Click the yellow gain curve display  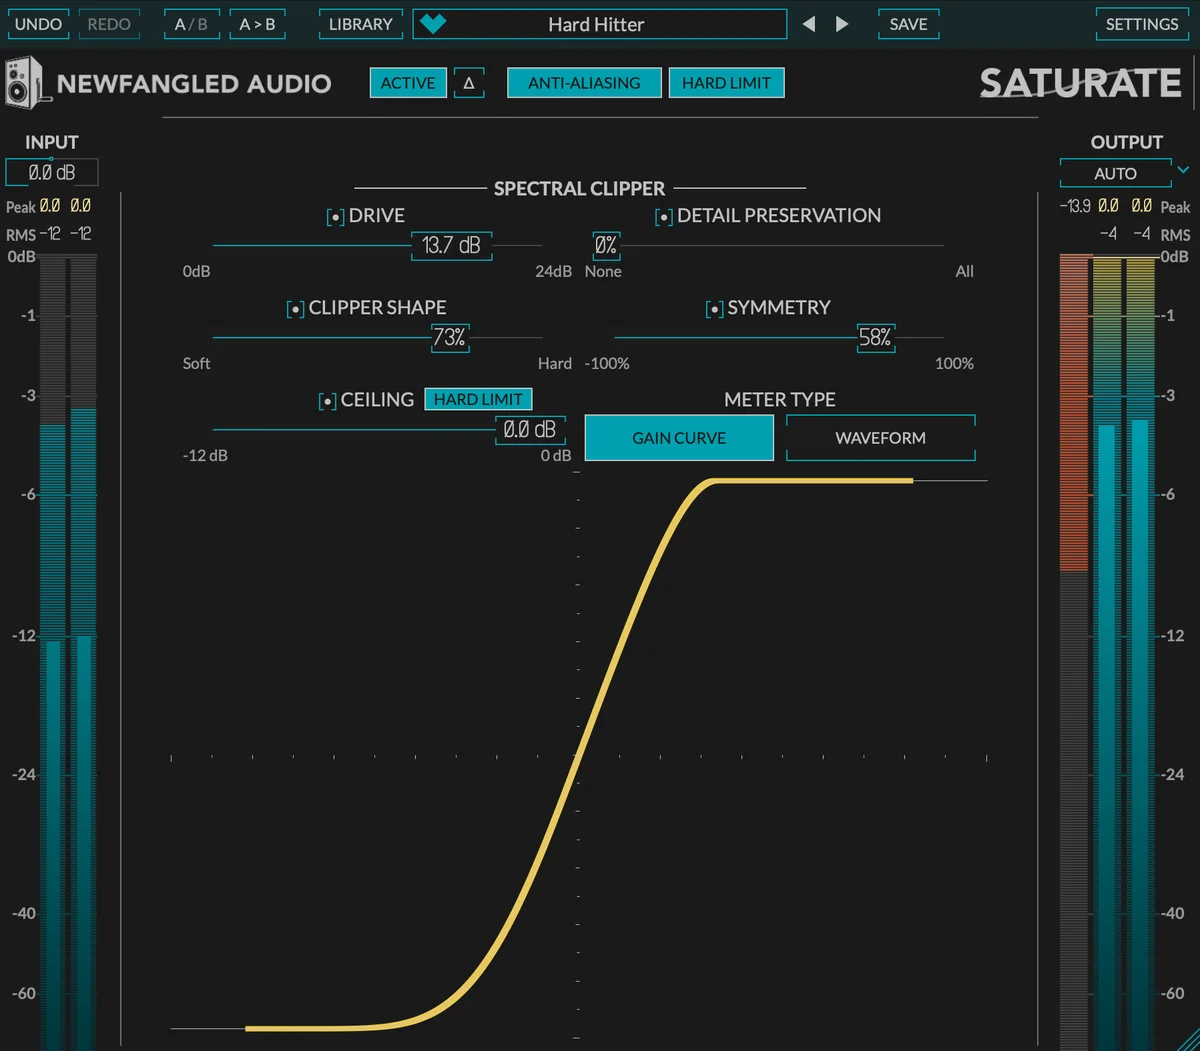(579, 755)
